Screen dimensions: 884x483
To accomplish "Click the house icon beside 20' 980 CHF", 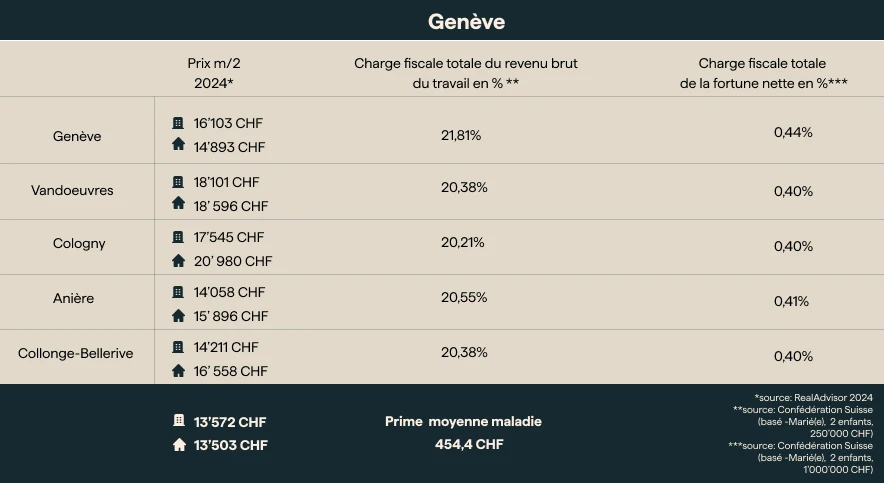I will click(x=178, y=260).
